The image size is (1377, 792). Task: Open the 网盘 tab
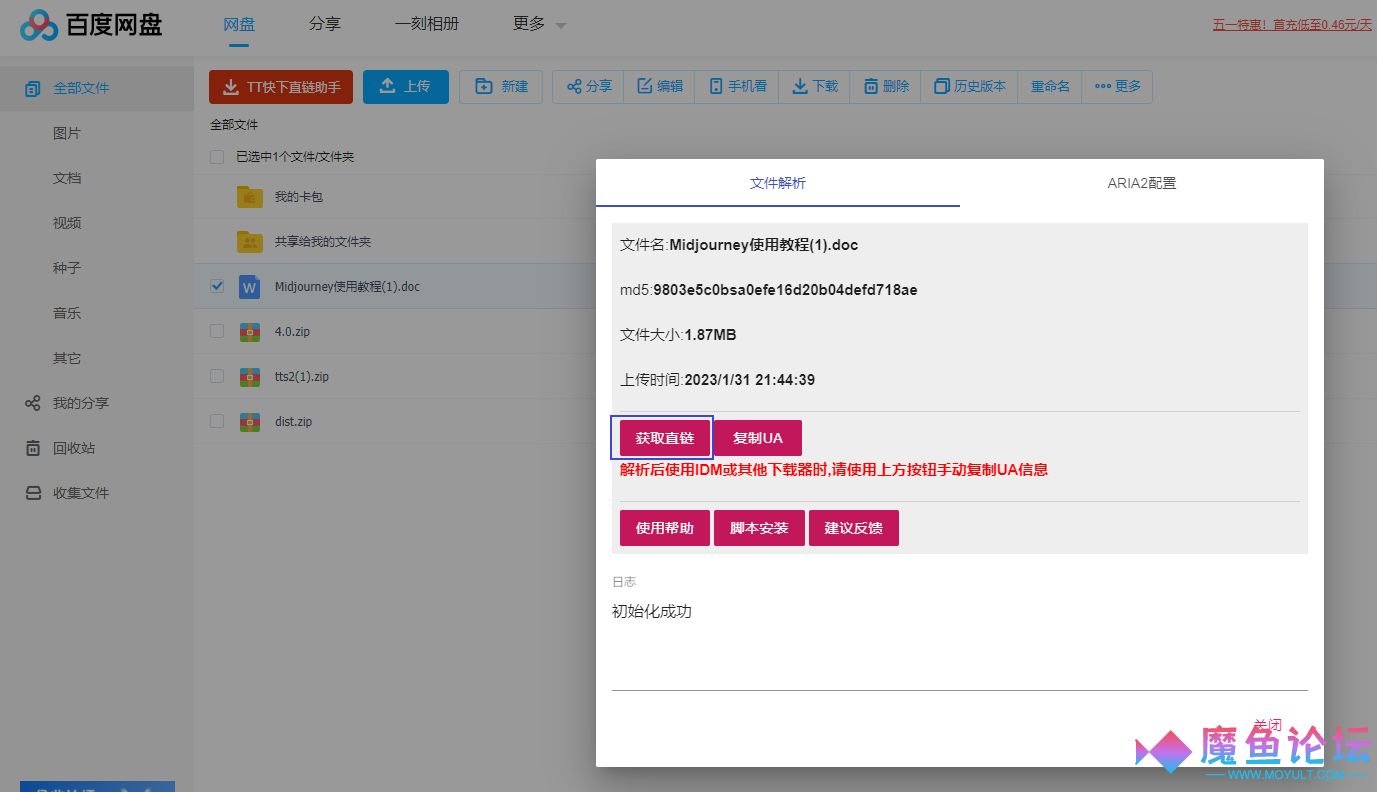pyautogui.click(x=239, y=24)
